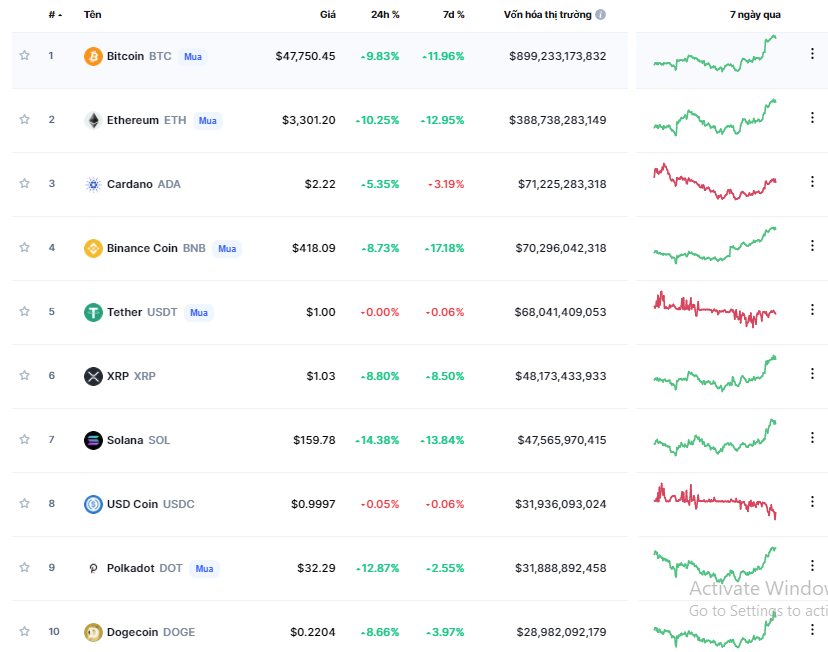Click Mua button beside Polkadot DOT
The image size is (828, 652).
coord(204,569)
